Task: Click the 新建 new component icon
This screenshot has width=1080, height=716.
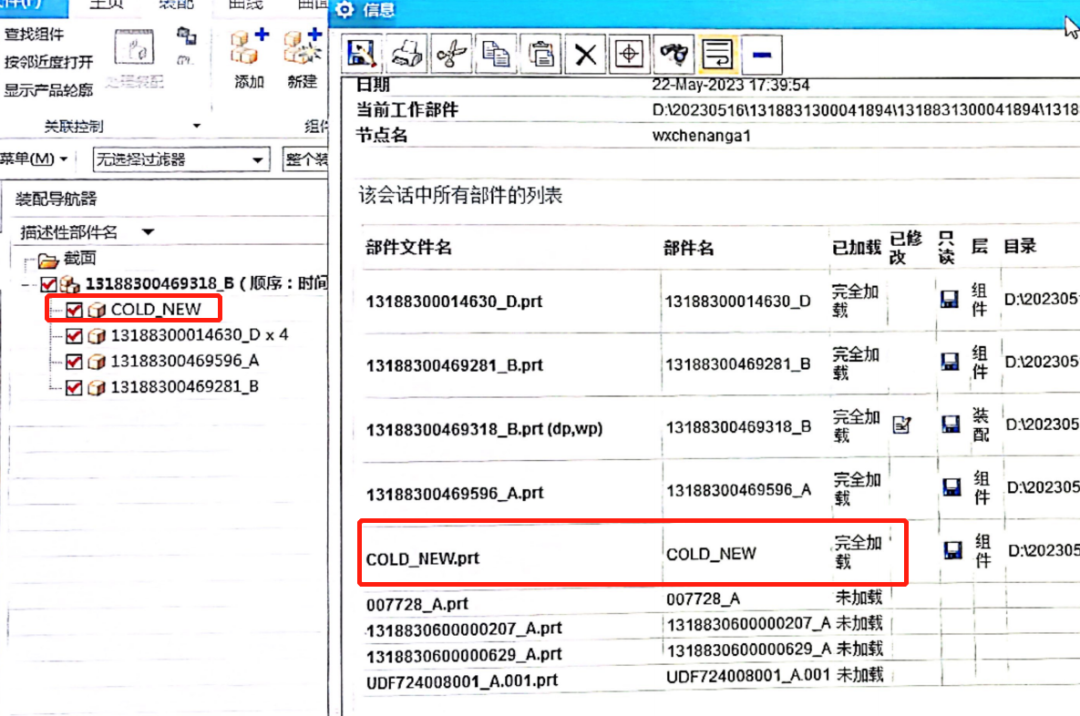Action: (x=303, y=47)
